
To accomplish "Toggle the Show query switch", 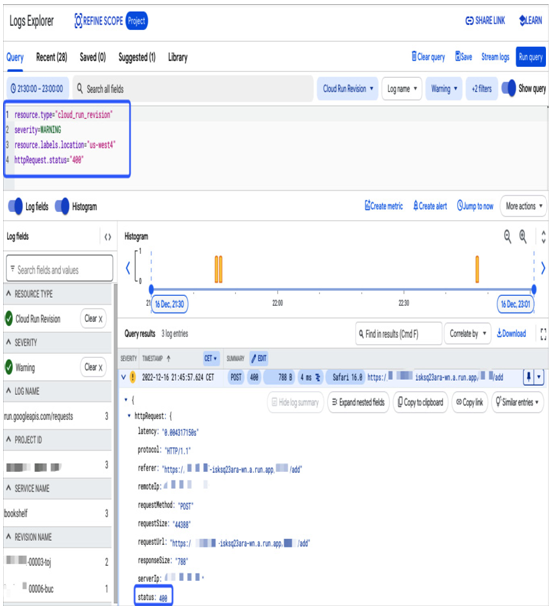I will 509,89.
